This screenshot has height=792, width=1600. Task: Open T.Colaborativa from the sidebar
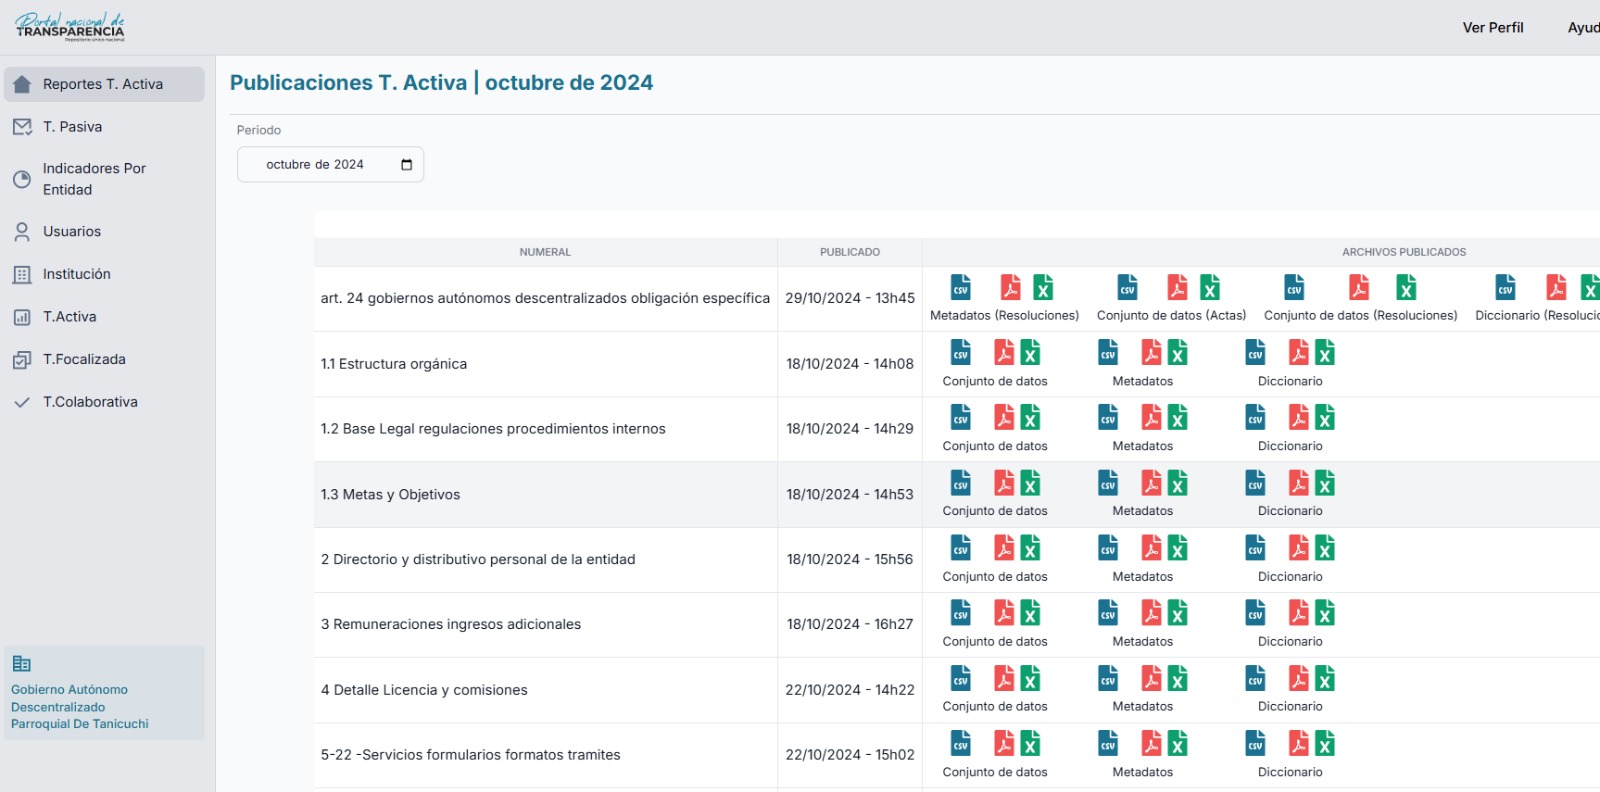(x=90, y=402)
